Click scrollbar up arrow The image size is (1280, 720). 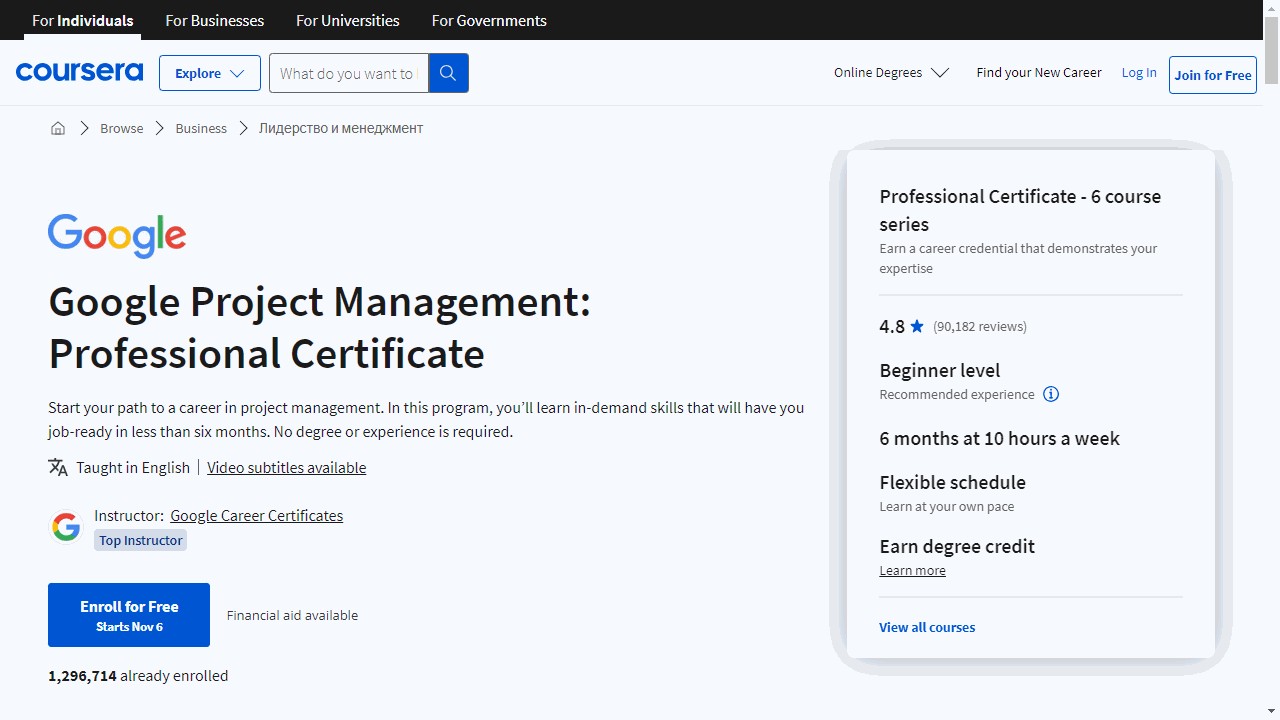point(1272,8)
